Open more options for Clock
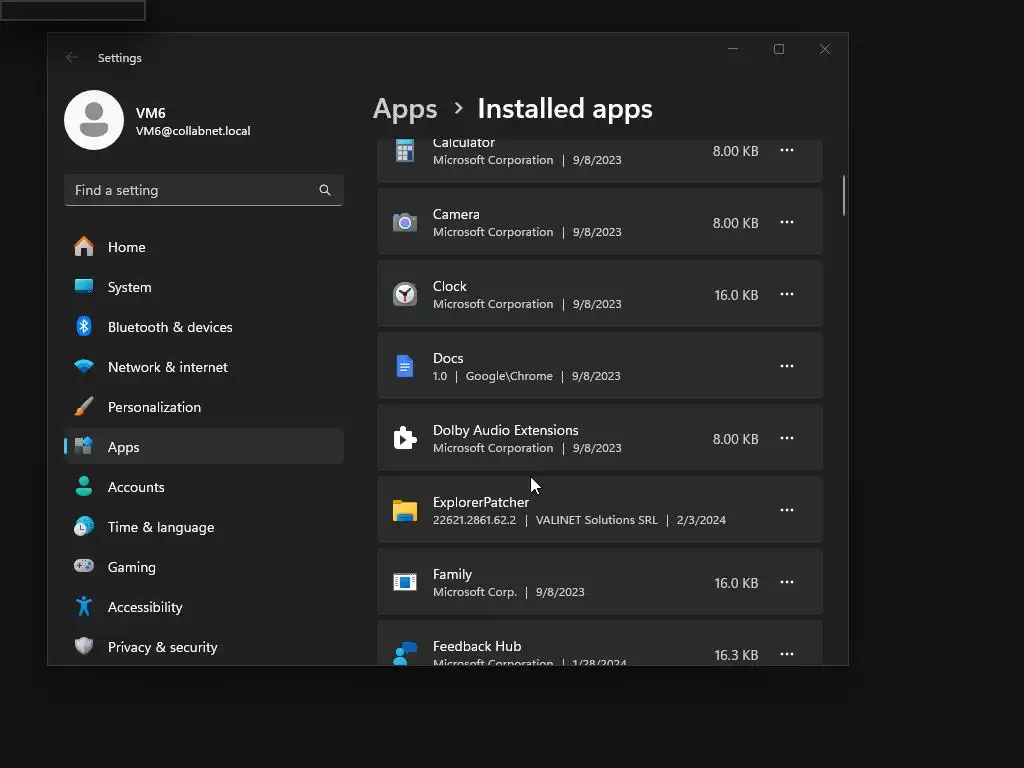Viewport: 1024px width, 768px height. coord(787,294)
